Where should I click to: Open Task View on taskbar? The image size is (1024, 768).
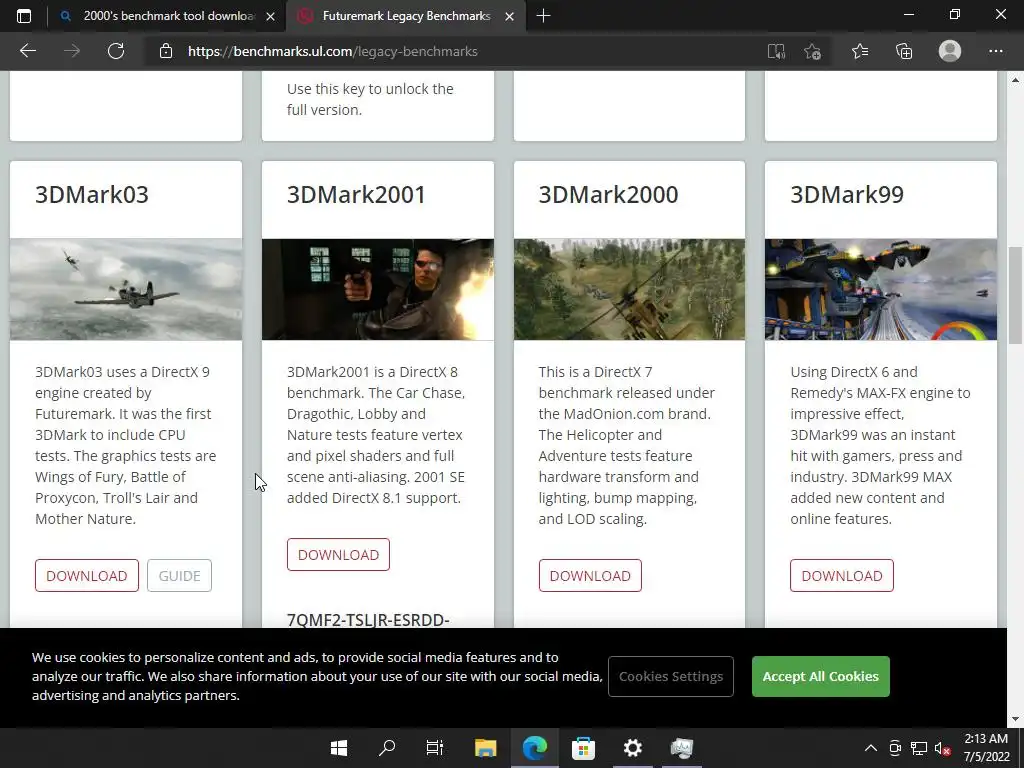pos(435,748)
